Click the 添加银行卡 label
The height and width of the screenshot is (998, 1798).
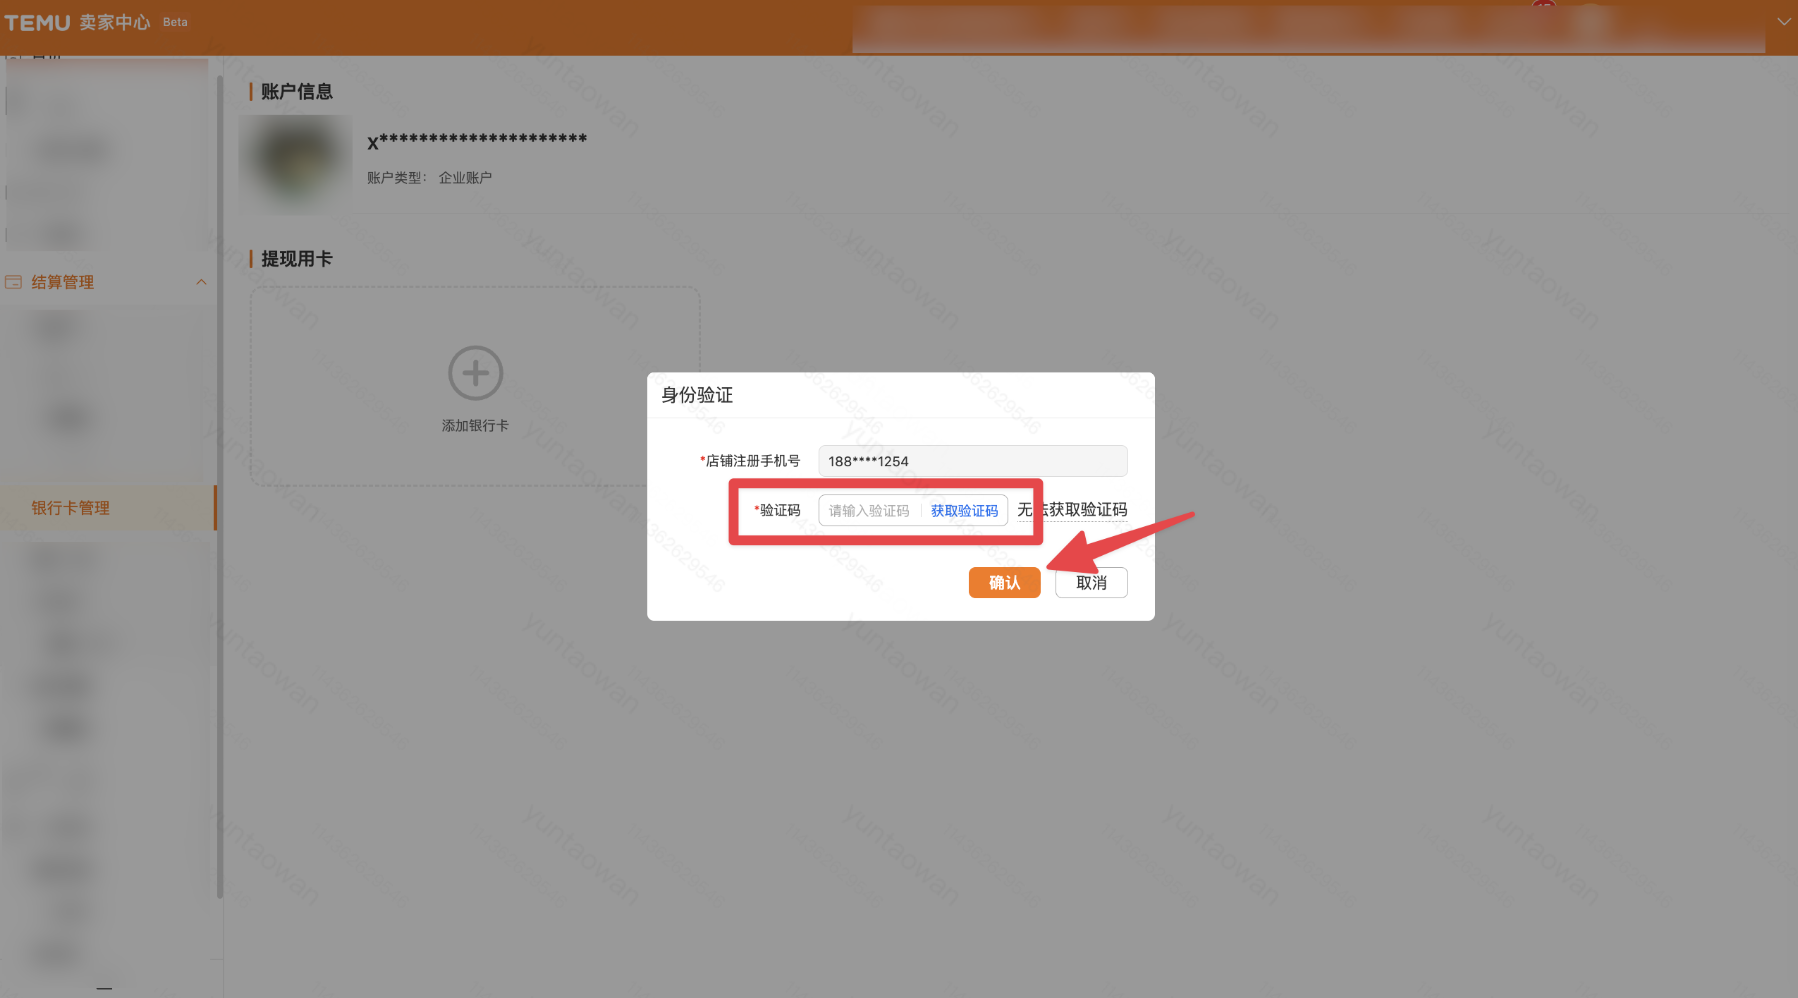click(x=475, y=426)
